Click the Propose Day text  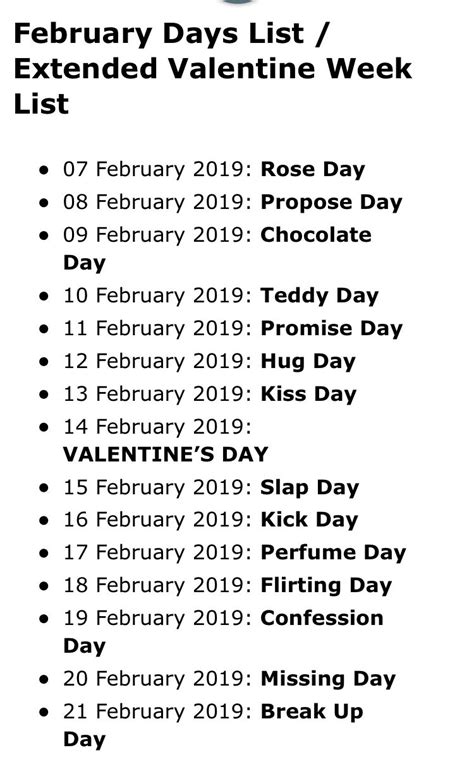pos(331,202)
